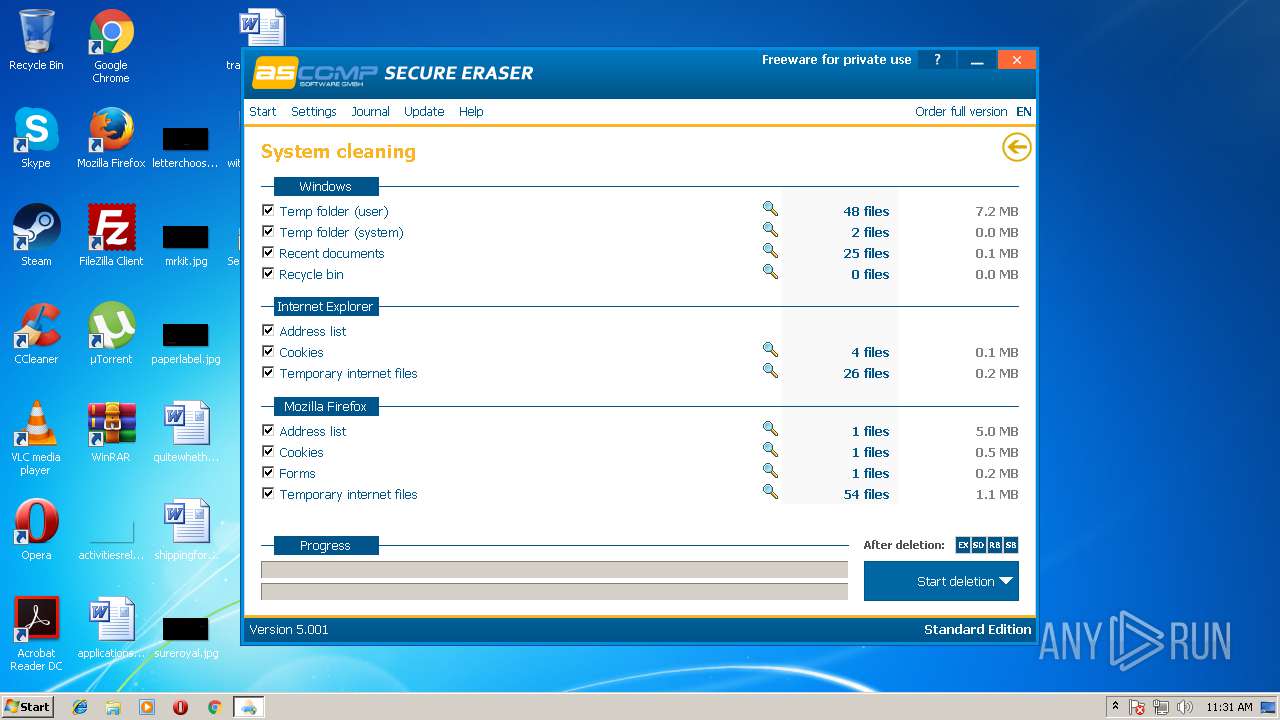Inspect Temp folder (user) with the magnifier icon

point(770,209)
